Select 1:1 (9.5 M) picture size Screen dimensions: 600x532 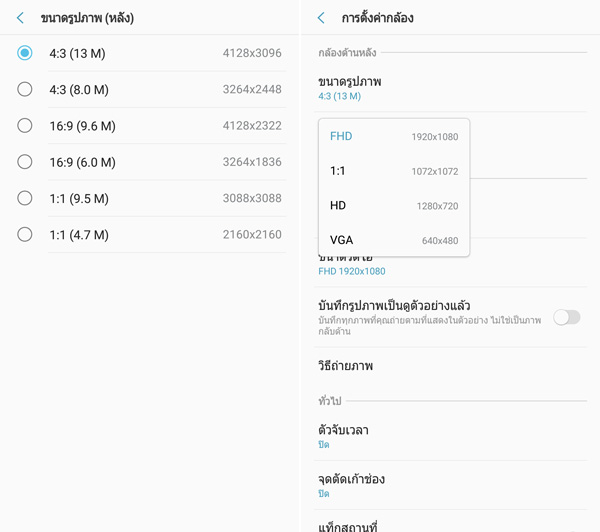pyautogui.click(x=25, y=198)
